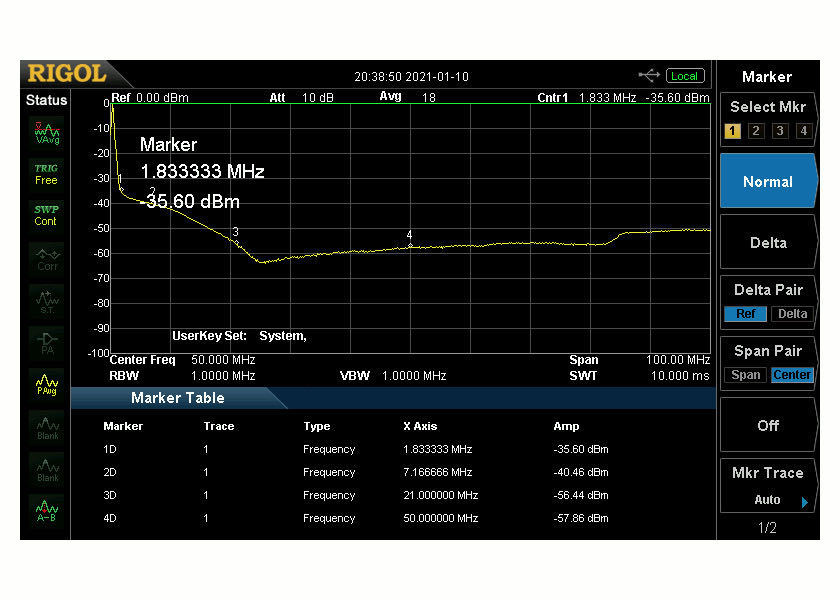Click the 7.166666 MHz X Axis cell
This screenshot has width=840, height=600.
coord(438,472)
